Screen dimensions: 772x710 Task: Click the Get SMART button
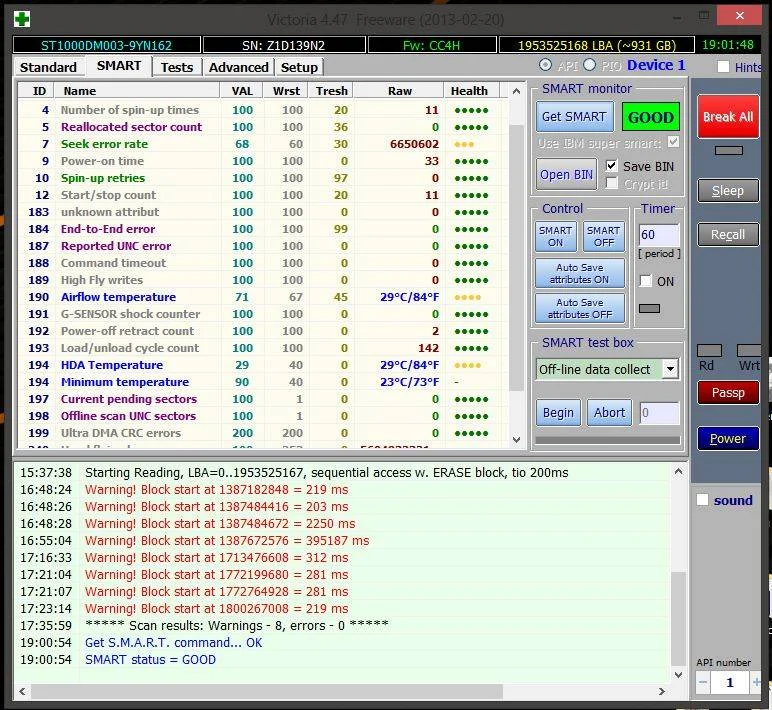[x=574, y=117]
